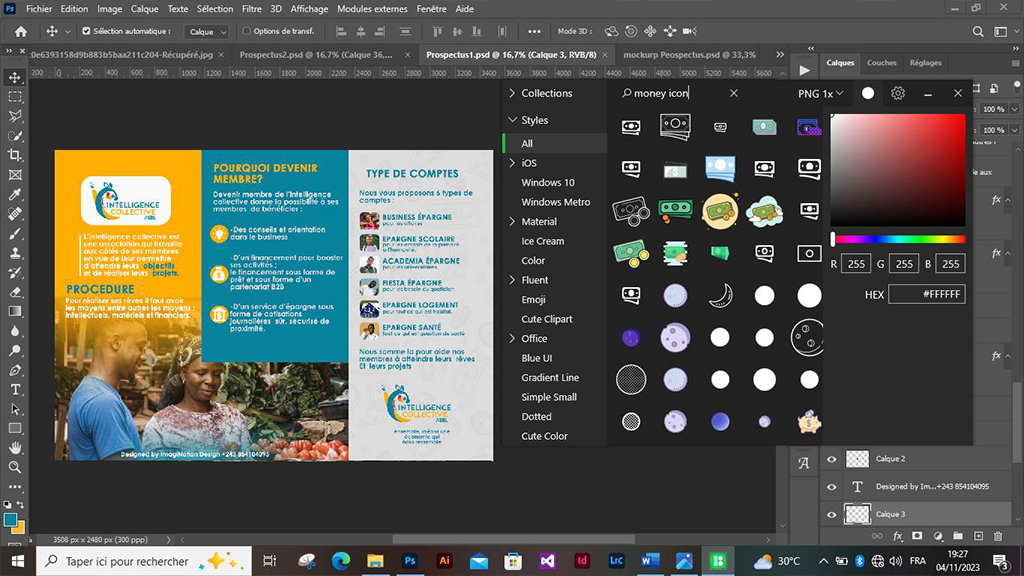Select the Move tool in the toolbox

(x=14, y=77)
